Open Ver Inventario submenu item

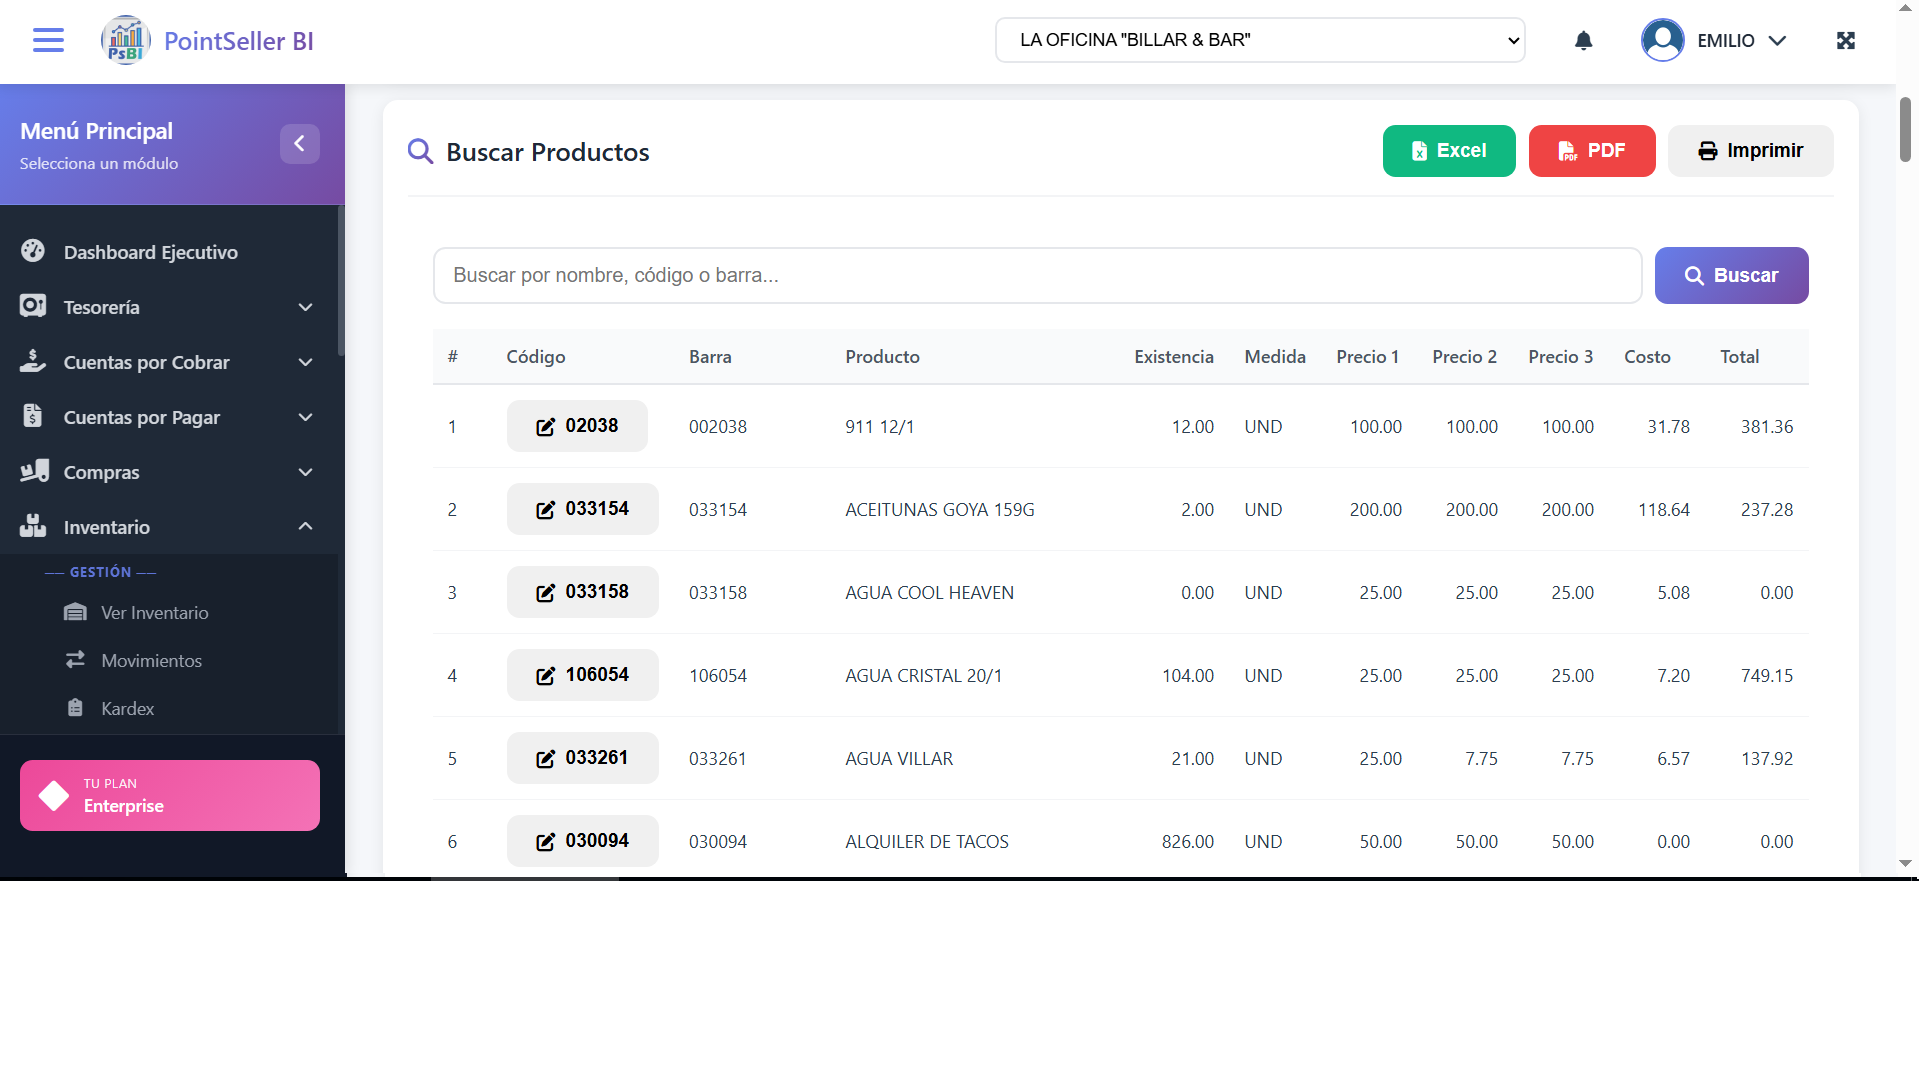pyautogui.click(x=154, y=613)
